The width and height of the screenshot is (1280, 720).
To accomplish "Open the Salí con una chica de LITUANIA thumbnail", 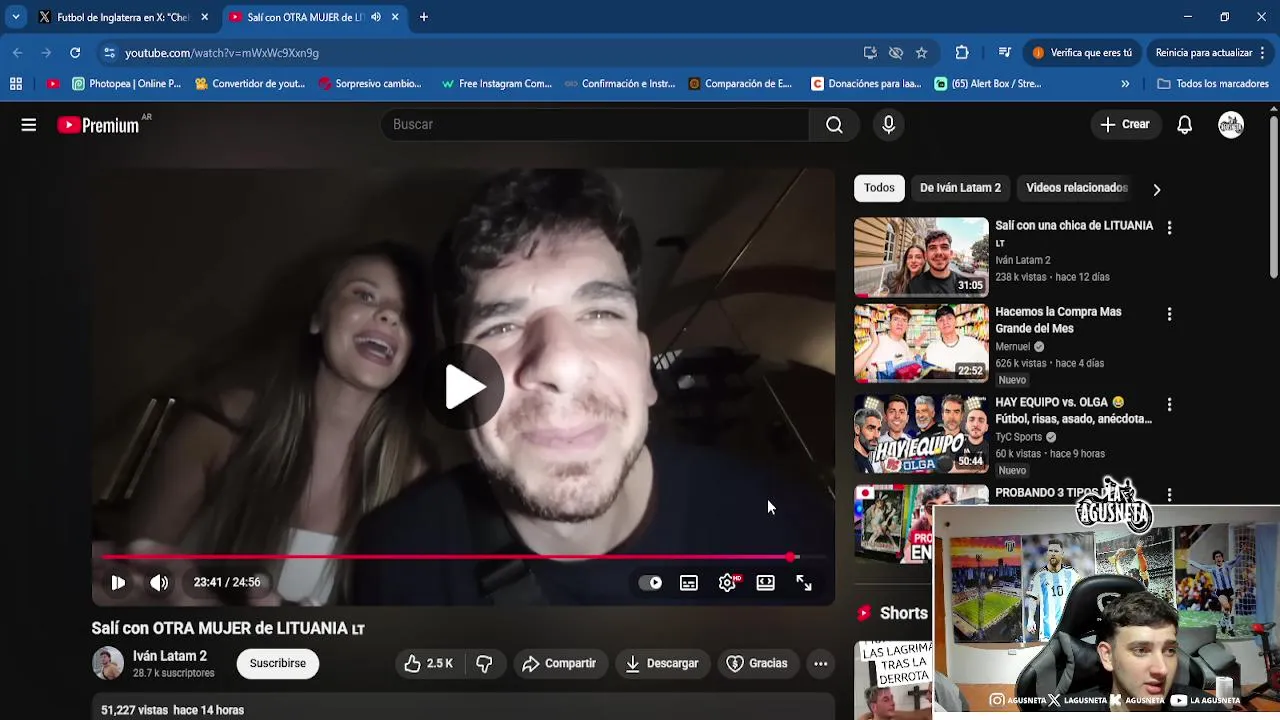I will [x=921, y=256].
